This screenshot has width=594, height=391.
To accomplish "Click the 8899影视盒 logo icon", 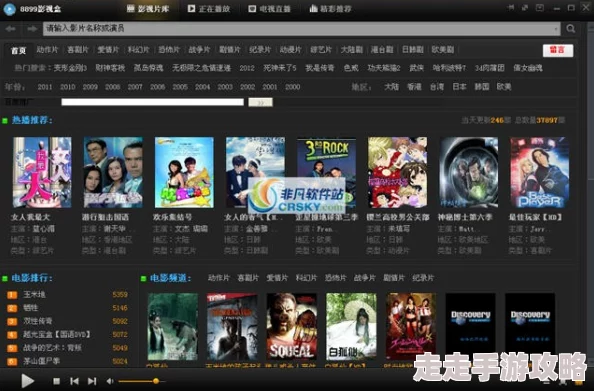I will click(9, 9).
